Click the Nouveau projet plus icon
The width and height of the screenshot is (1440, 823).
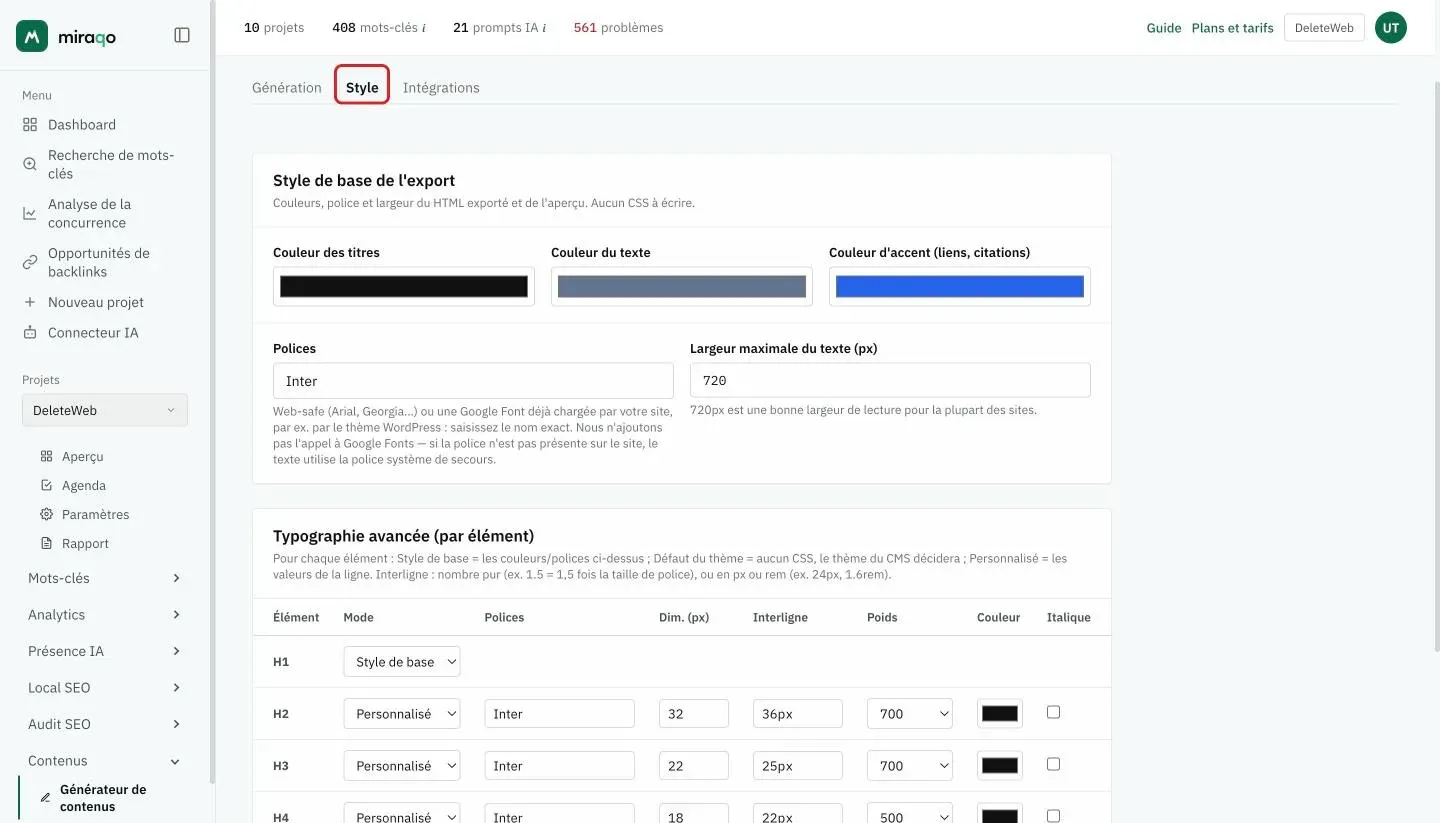30,302
